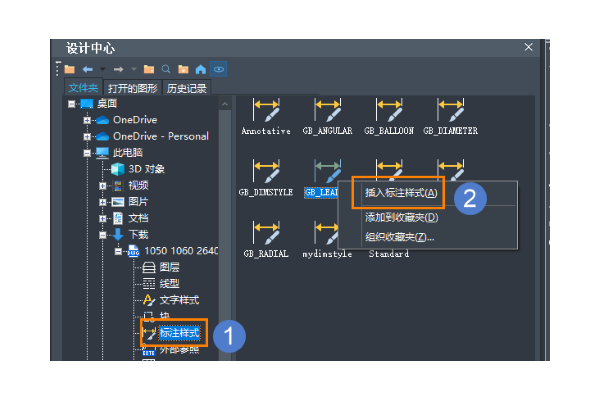Select the 此电脑 label
The height and width of the screenshot is (400, 600).
pyautogui.click(x=127, y=153)
